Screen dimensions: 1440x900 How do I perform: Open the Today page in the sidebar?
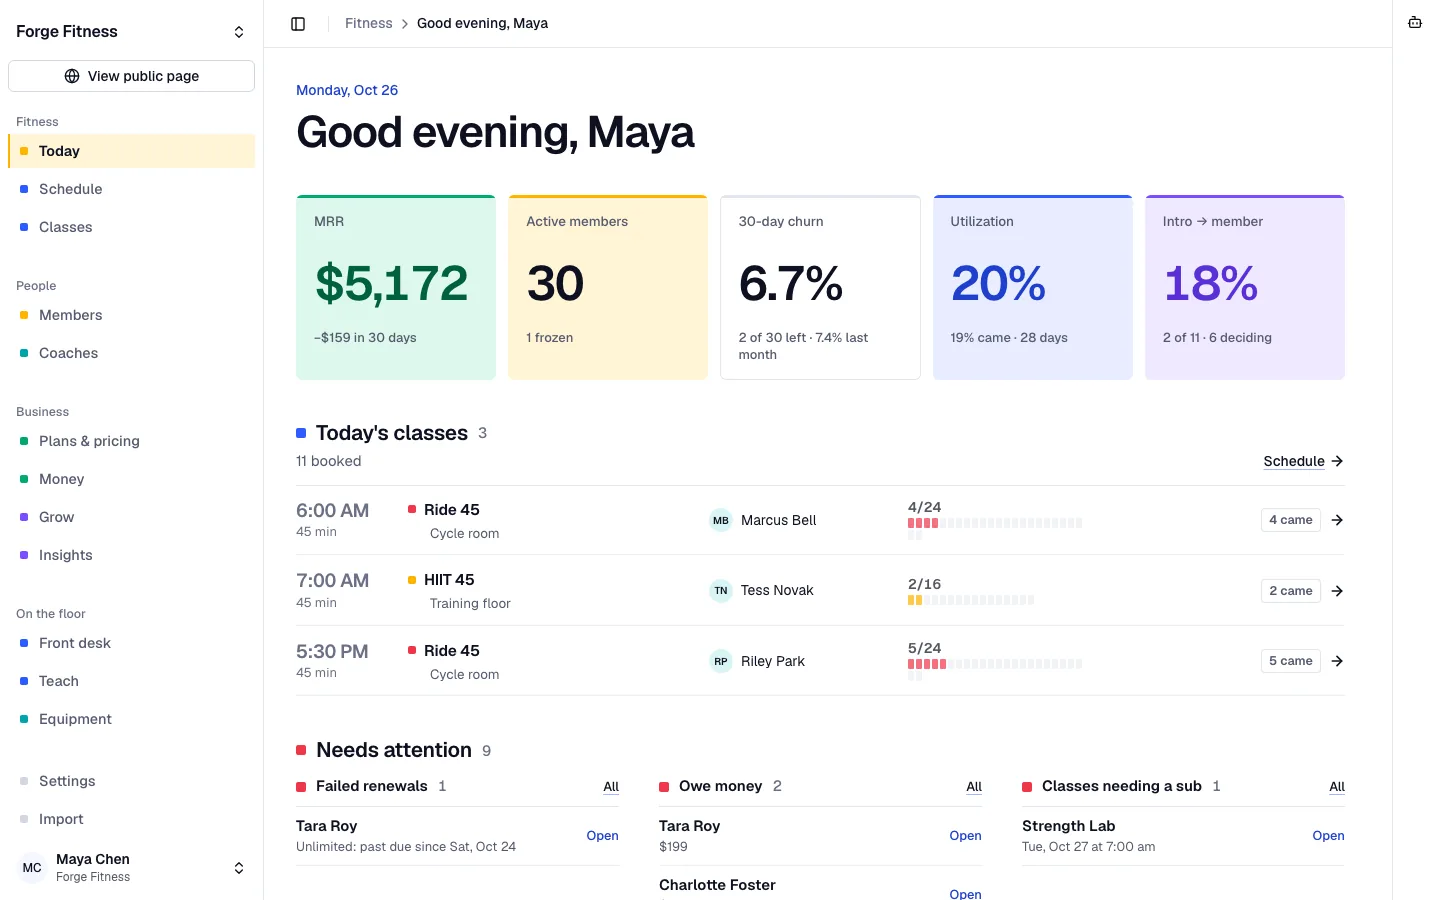click(131, 151)
